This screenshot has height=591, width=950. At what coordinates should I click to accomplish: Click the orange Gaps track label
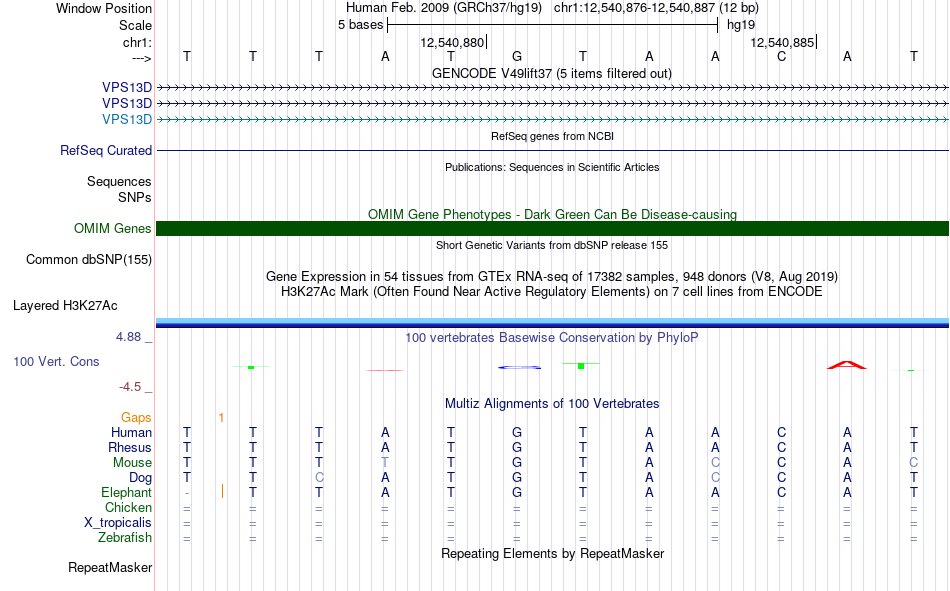tap(136, 417)
